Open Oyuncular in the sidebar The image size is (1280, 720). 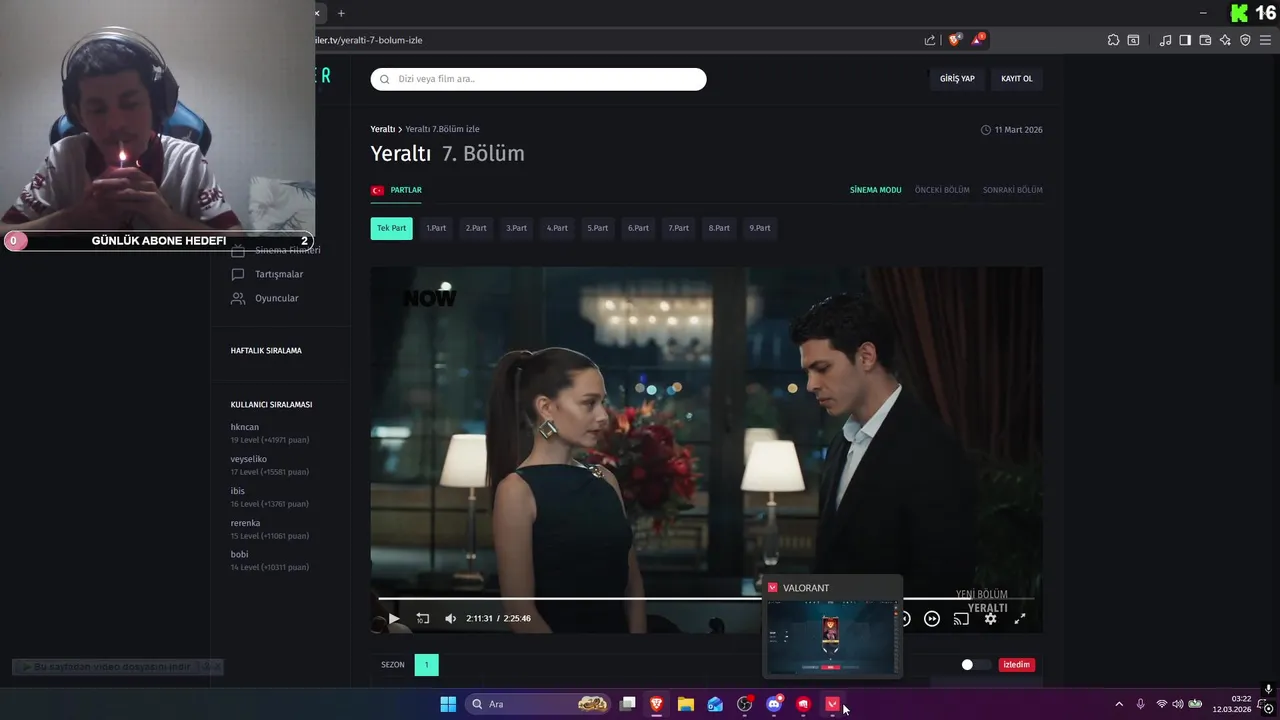[265, 298]
